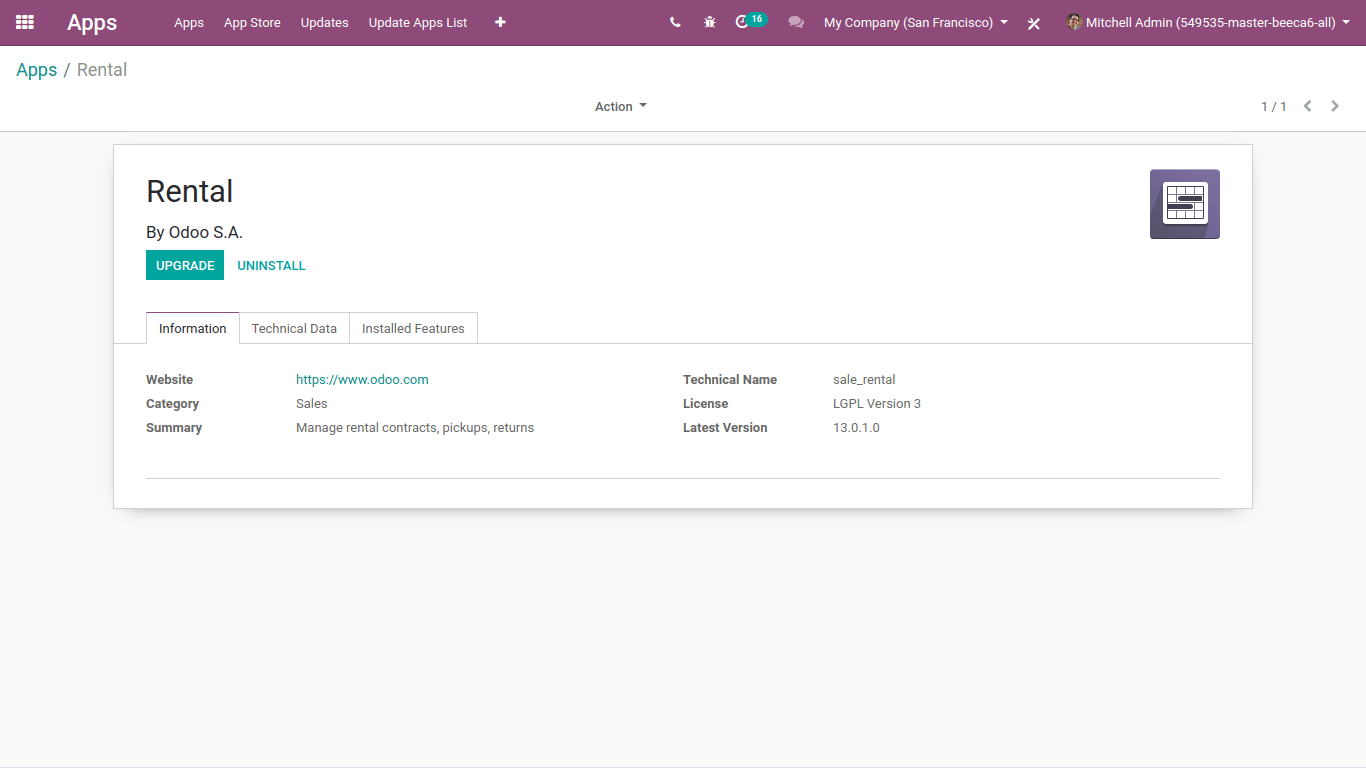
Task: Click the Rental heading title
Action: [x=190, y=191]
